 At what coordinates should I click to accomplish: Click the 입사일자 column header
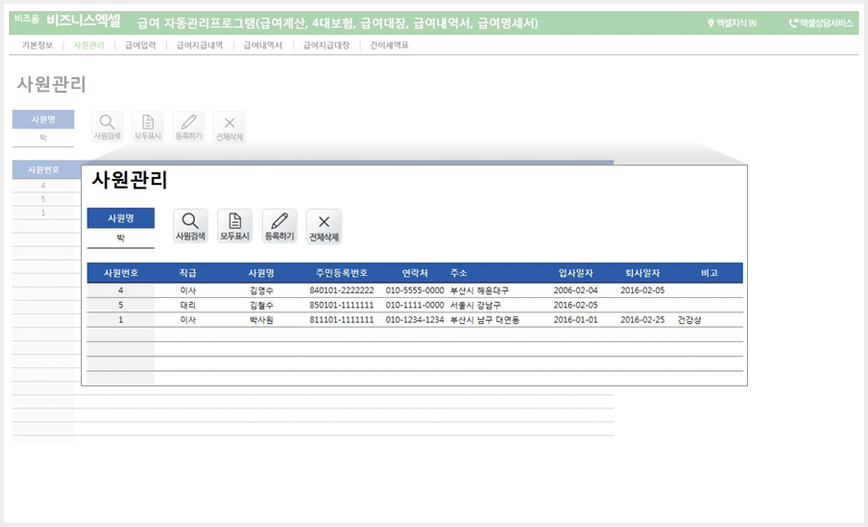576,273
